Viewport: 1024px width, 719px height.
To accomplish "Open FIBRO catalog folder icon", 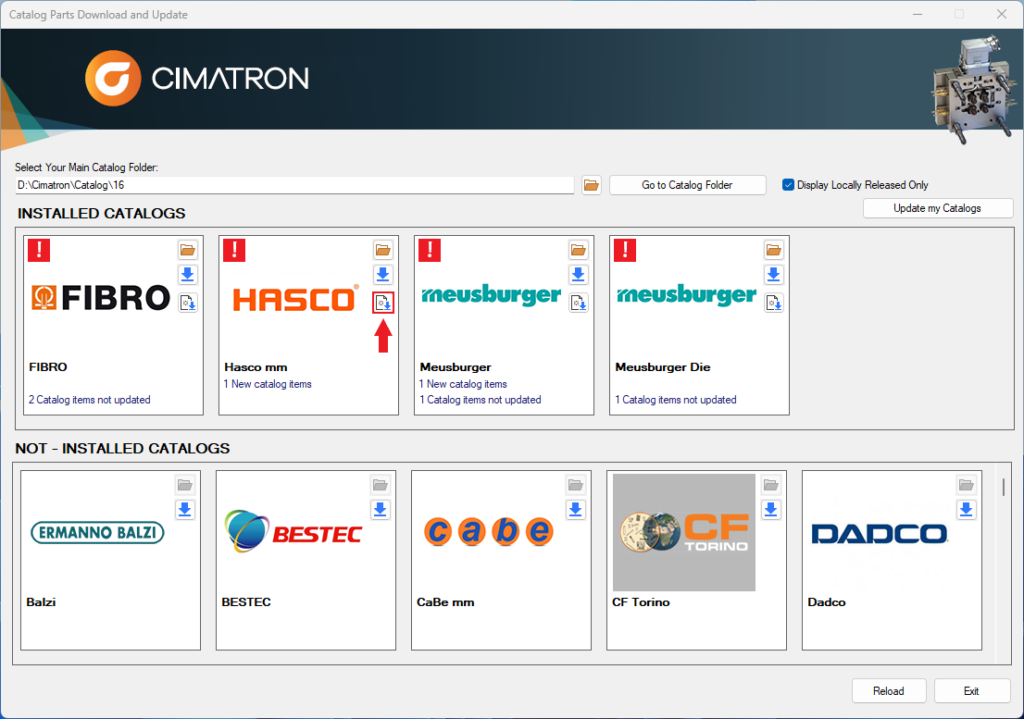I will [x=188, y=249].
